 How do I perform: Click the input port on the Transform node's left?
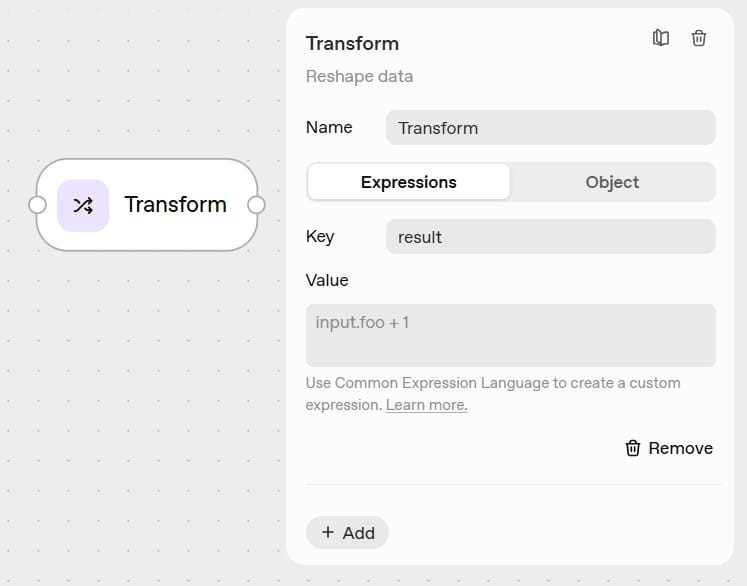(37, 205)
